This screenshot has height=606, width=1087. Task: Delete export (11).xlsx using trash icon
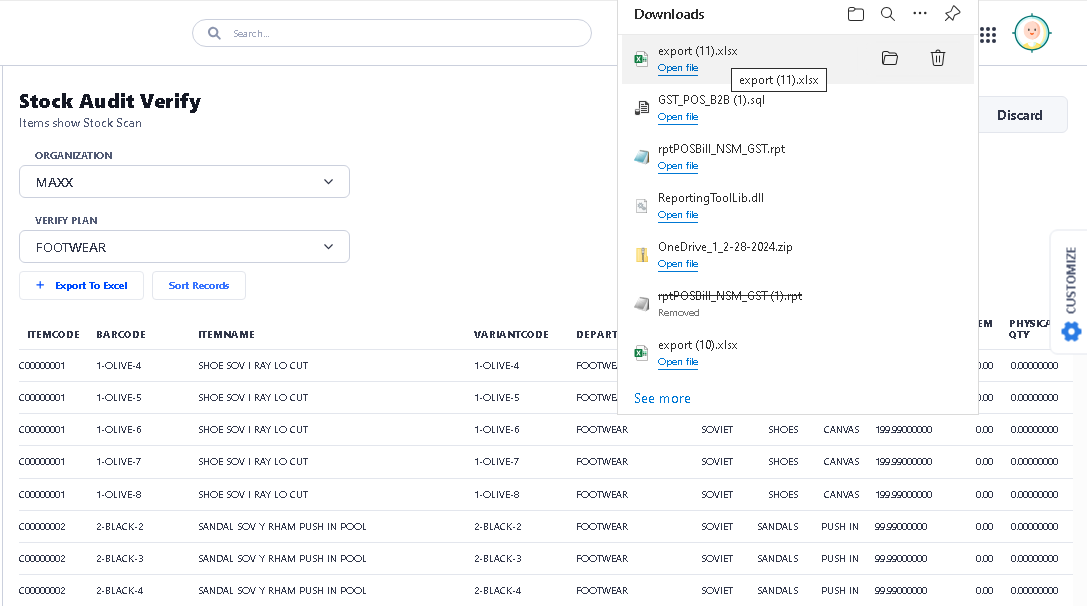(x=938, y=59)
